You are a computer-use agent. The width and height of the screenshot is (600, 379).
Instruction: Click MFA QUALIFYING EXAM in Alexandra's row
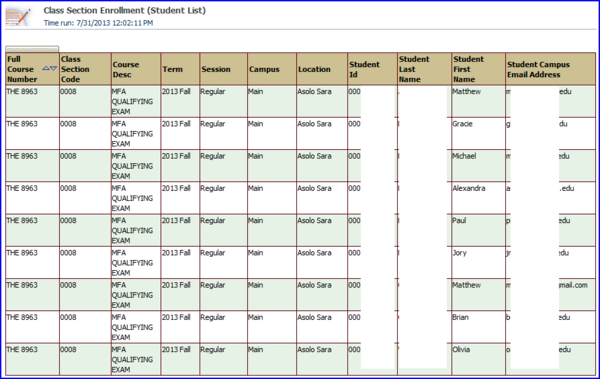coord(136,198)
